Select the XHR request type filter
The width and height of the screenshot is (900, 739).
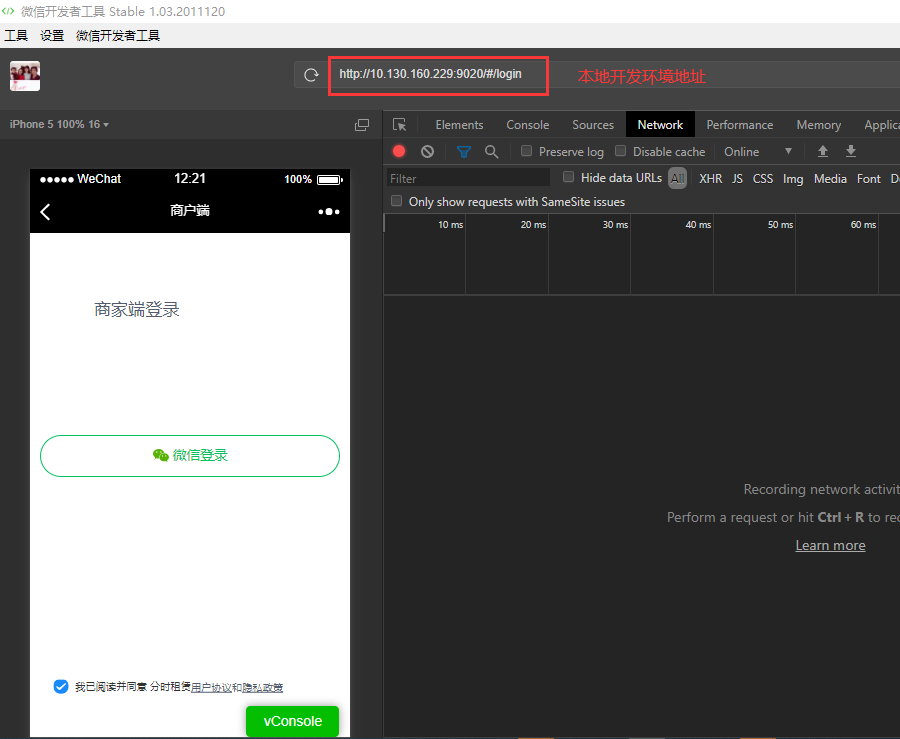(710, 179)
